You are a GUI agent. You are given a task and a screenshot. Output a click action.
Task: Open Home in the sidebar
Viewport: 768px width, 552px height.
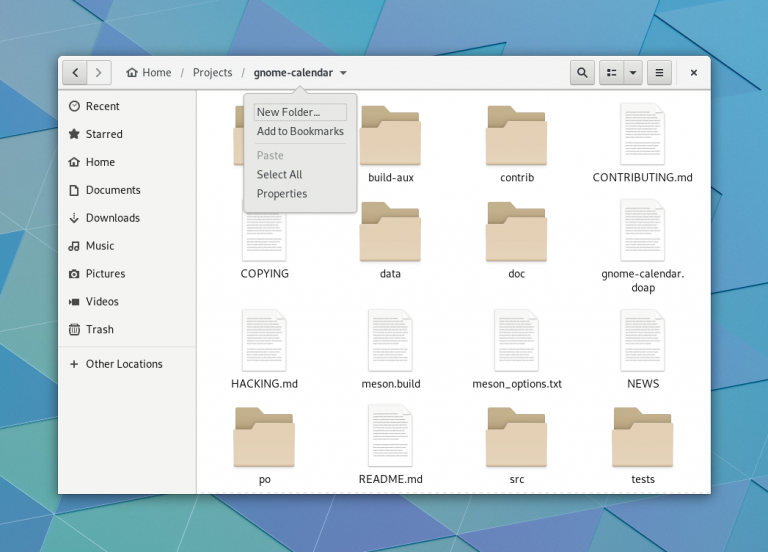click(127, 162)
